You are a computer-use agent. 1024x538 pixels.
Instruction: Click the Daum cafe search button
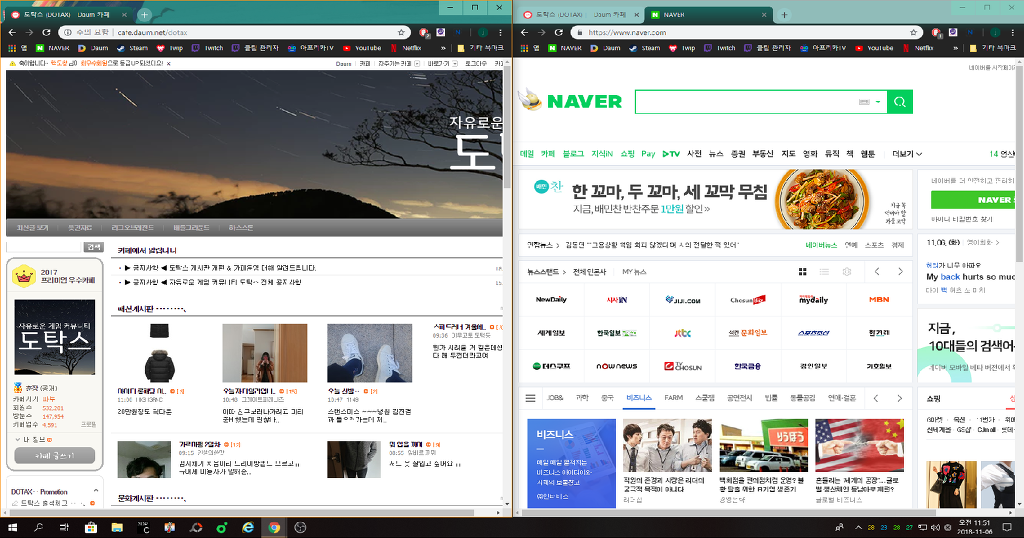[93, 247]
